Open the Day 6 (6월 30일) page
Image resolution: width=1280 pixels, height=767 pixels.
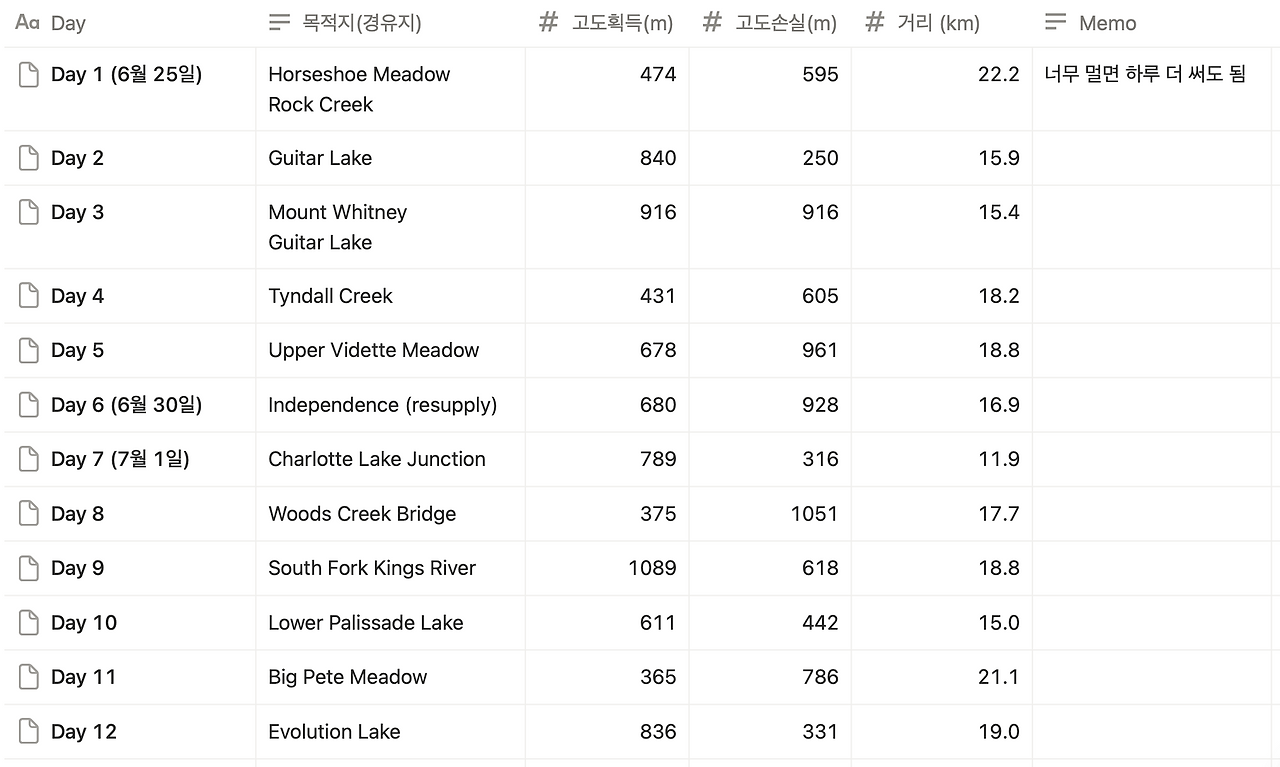(127, 405)
